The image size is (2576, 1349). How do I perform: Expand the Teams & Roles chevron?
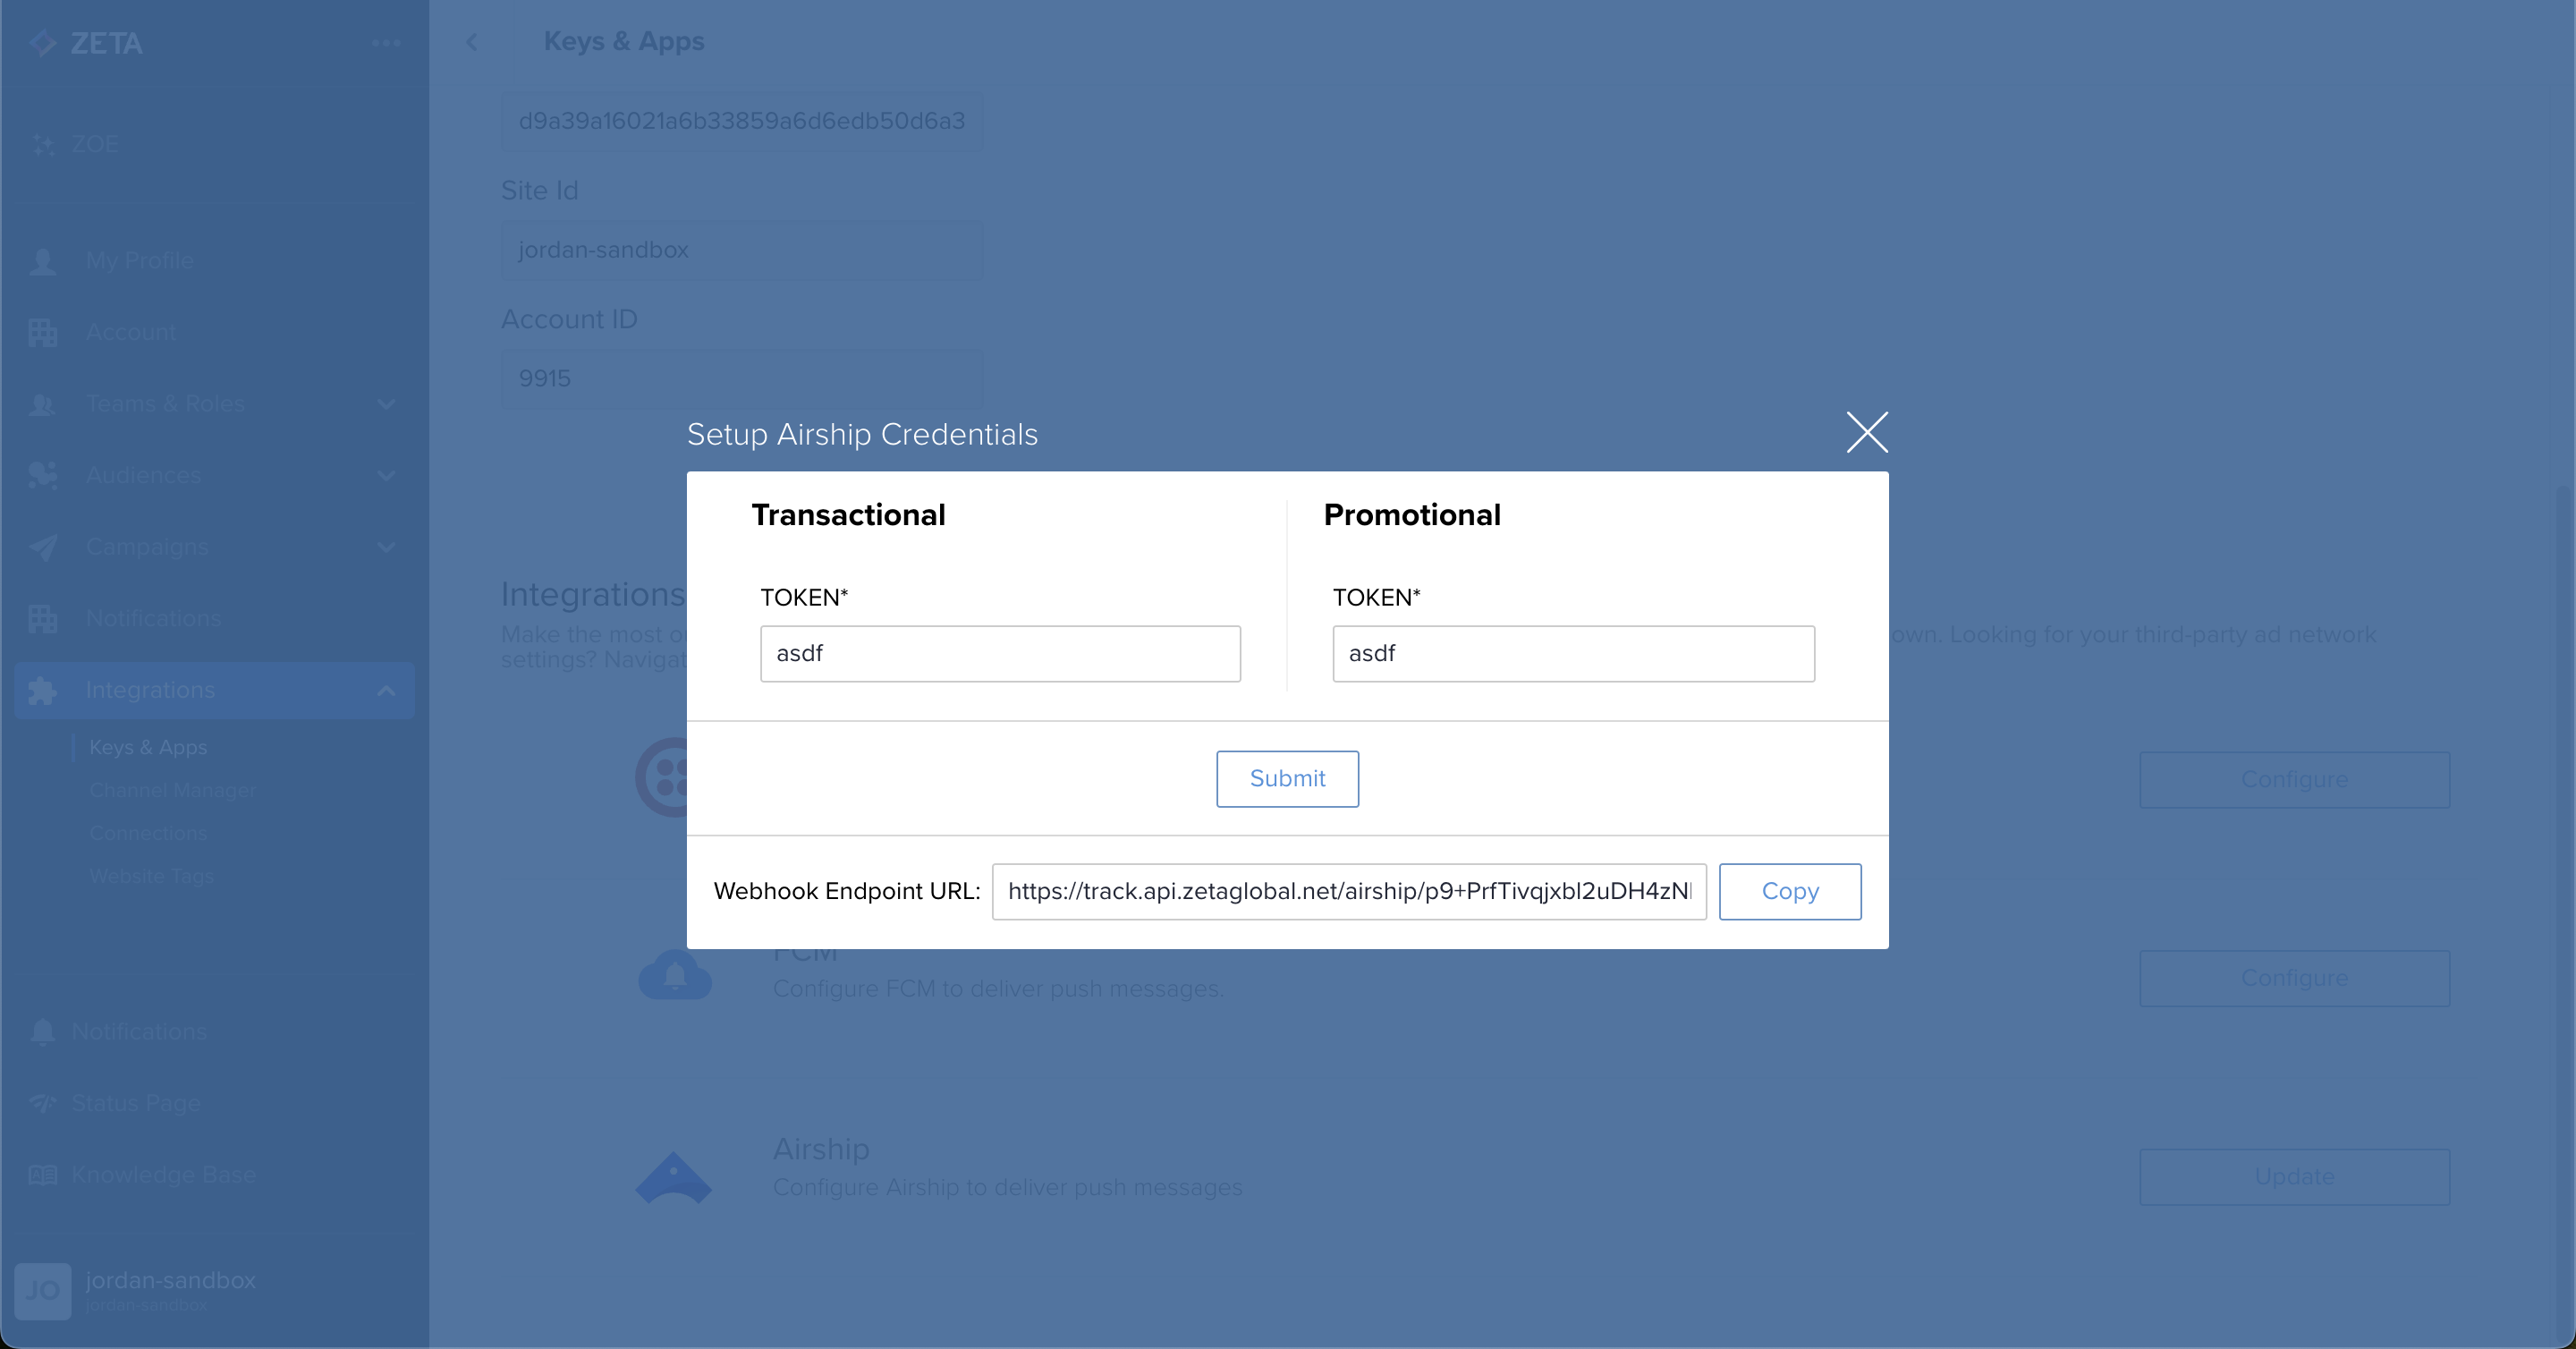coord(386,404)
